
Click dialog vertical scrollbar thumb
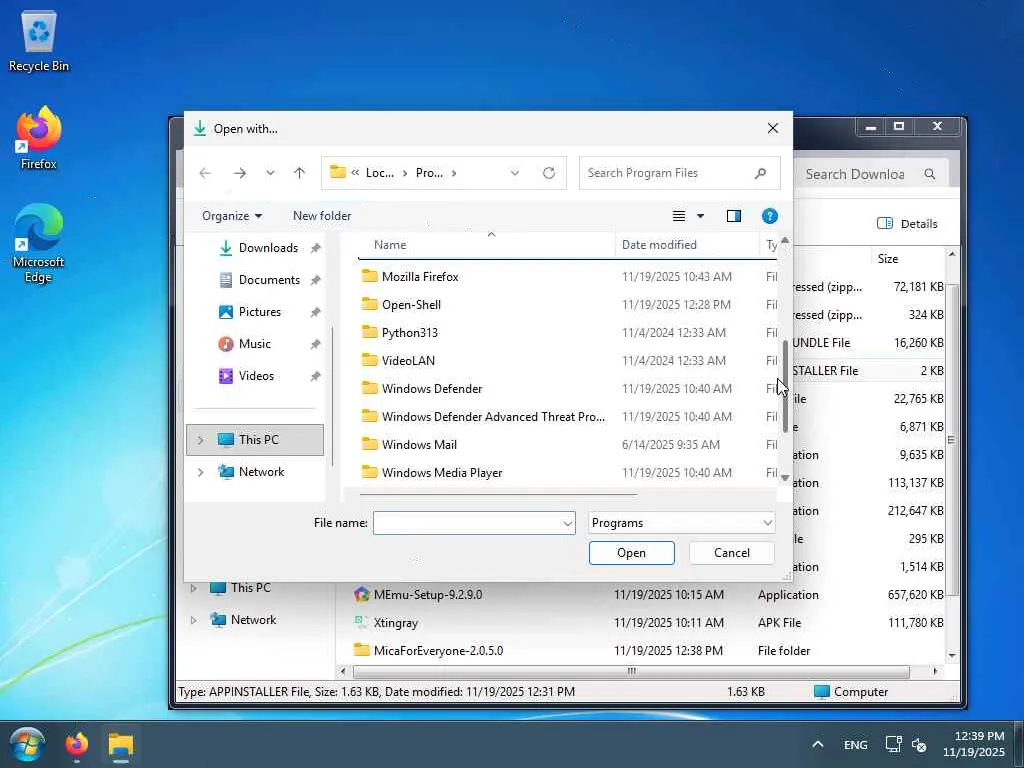pyautogui.click(x=785, y=385)
